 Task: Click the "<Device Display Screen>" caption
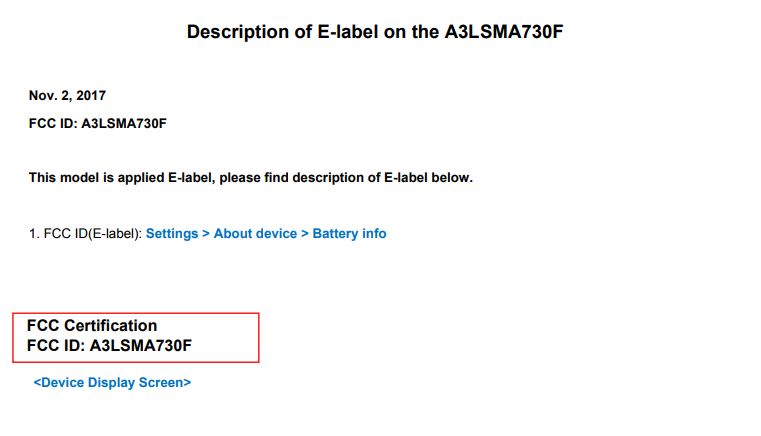tap(112, 382)
